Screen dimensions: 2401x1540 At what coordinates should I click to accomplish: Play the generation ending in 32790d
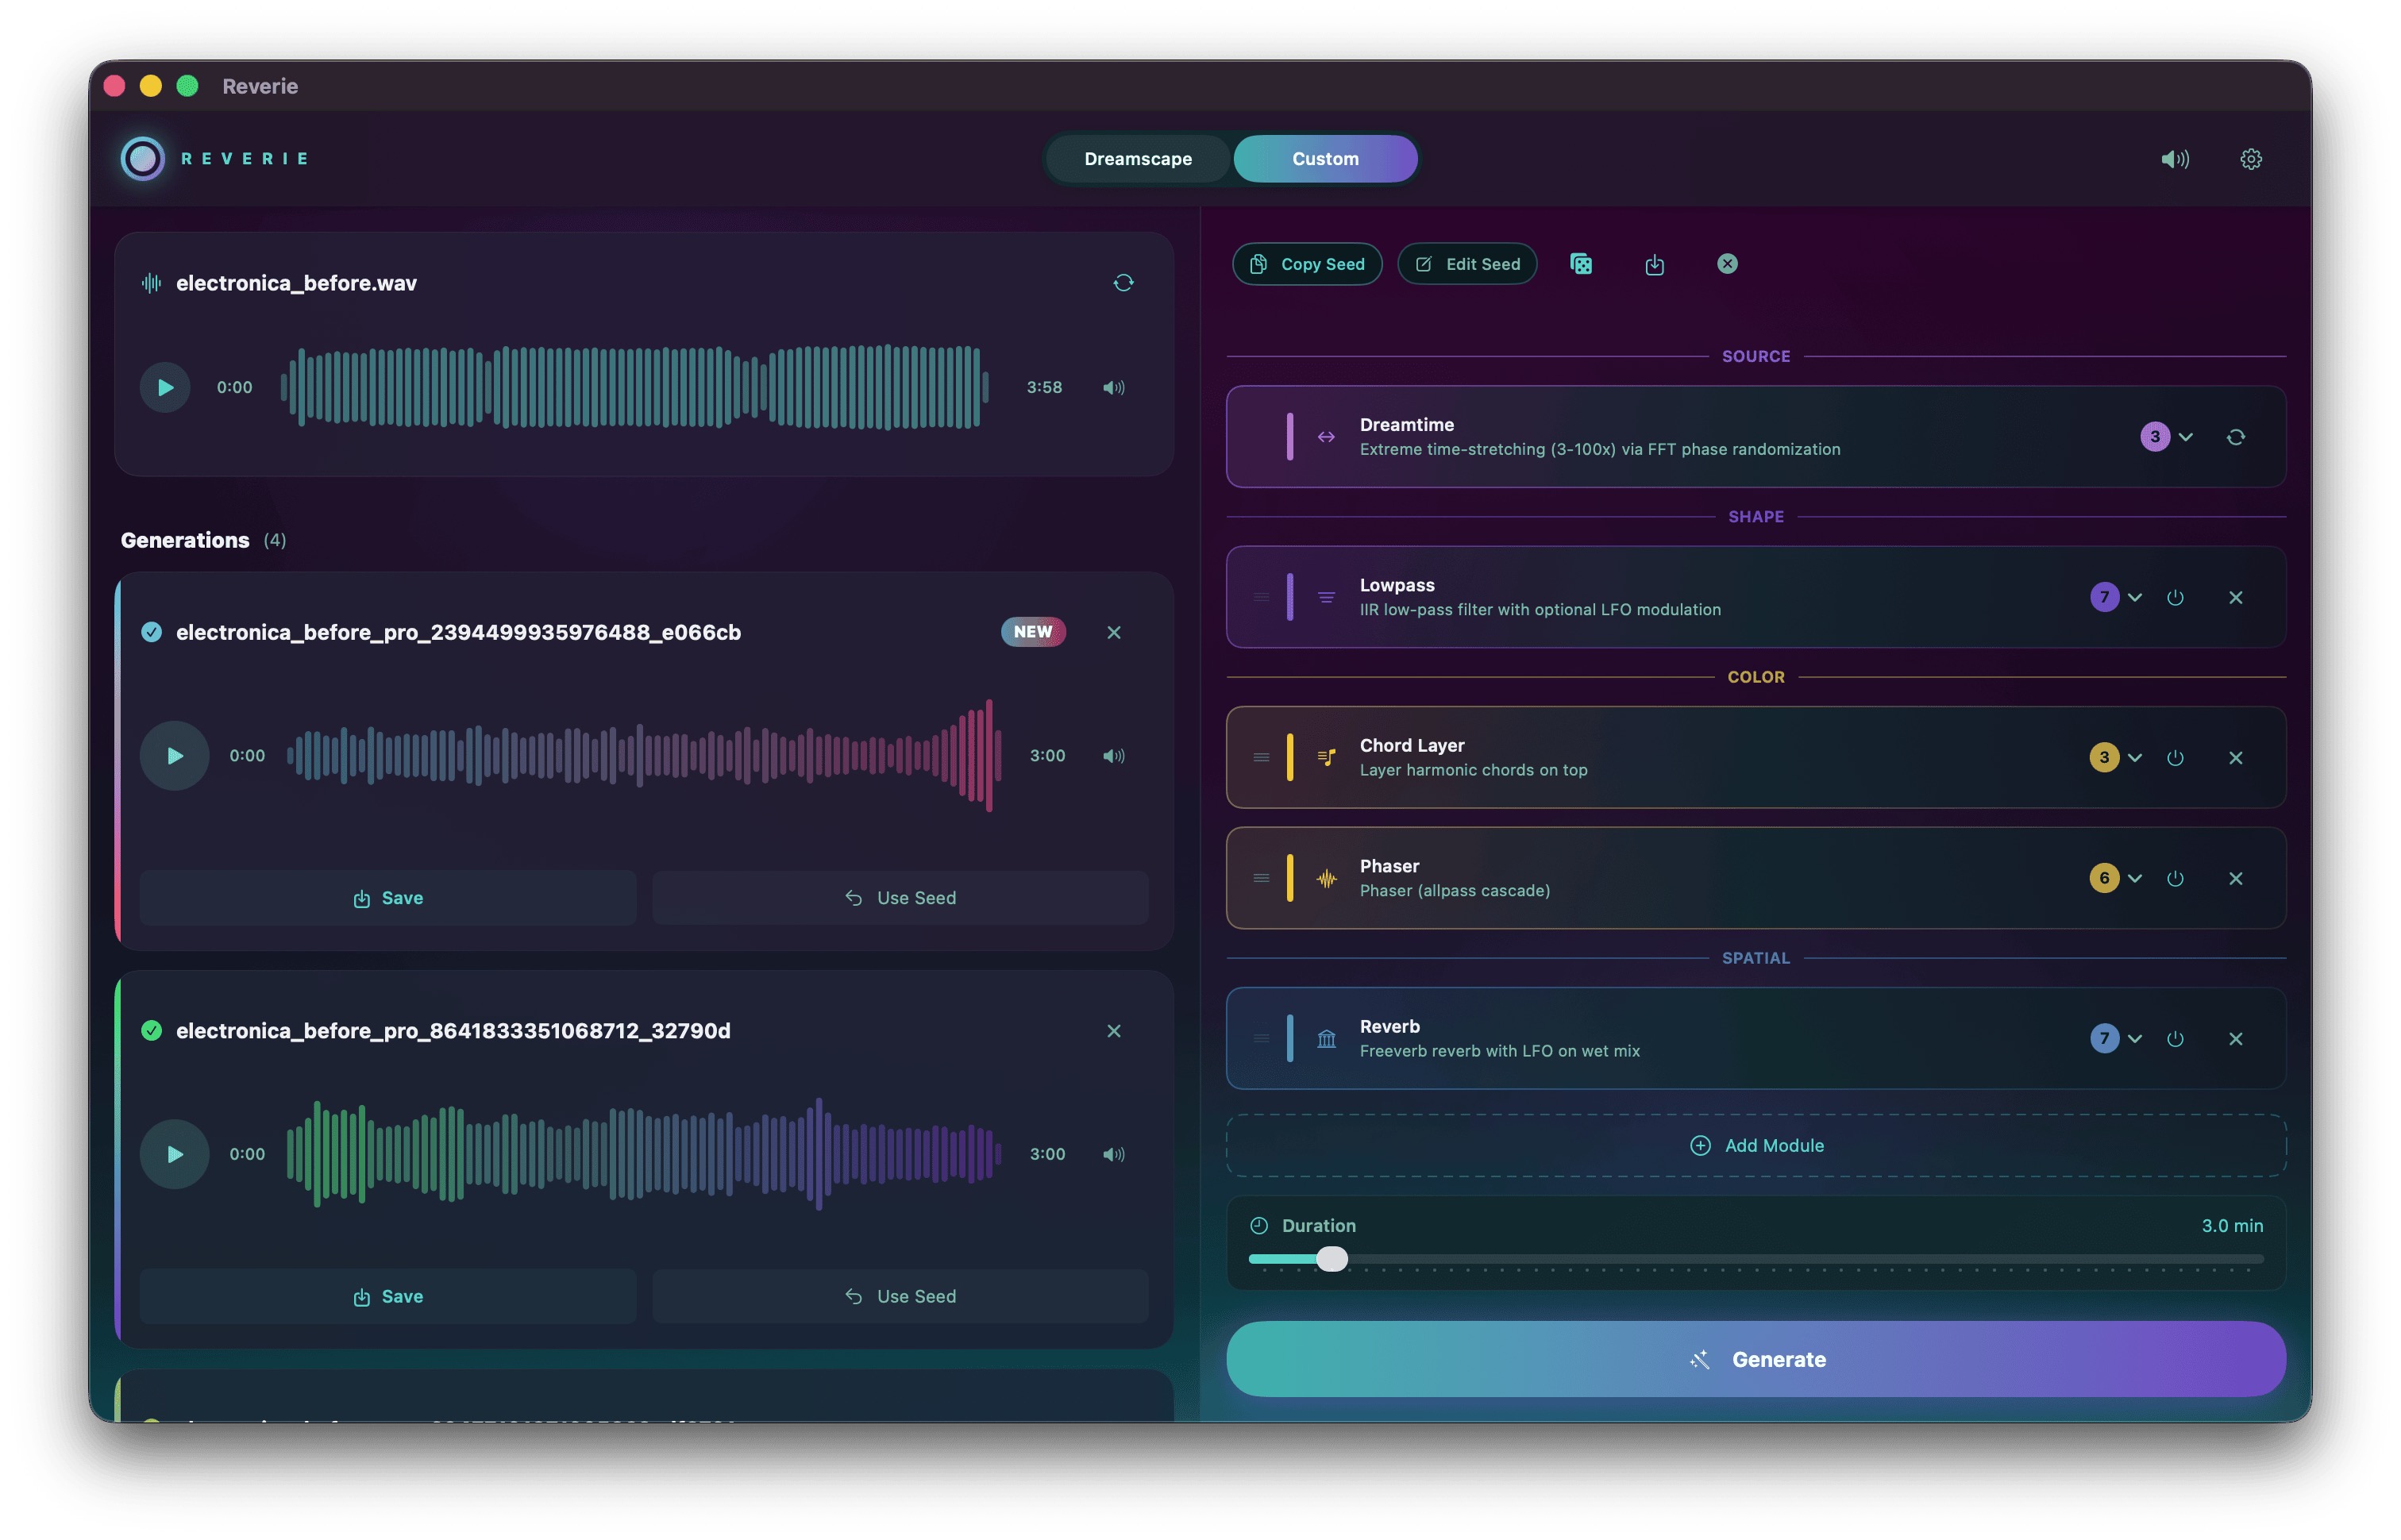point(175,1154)
